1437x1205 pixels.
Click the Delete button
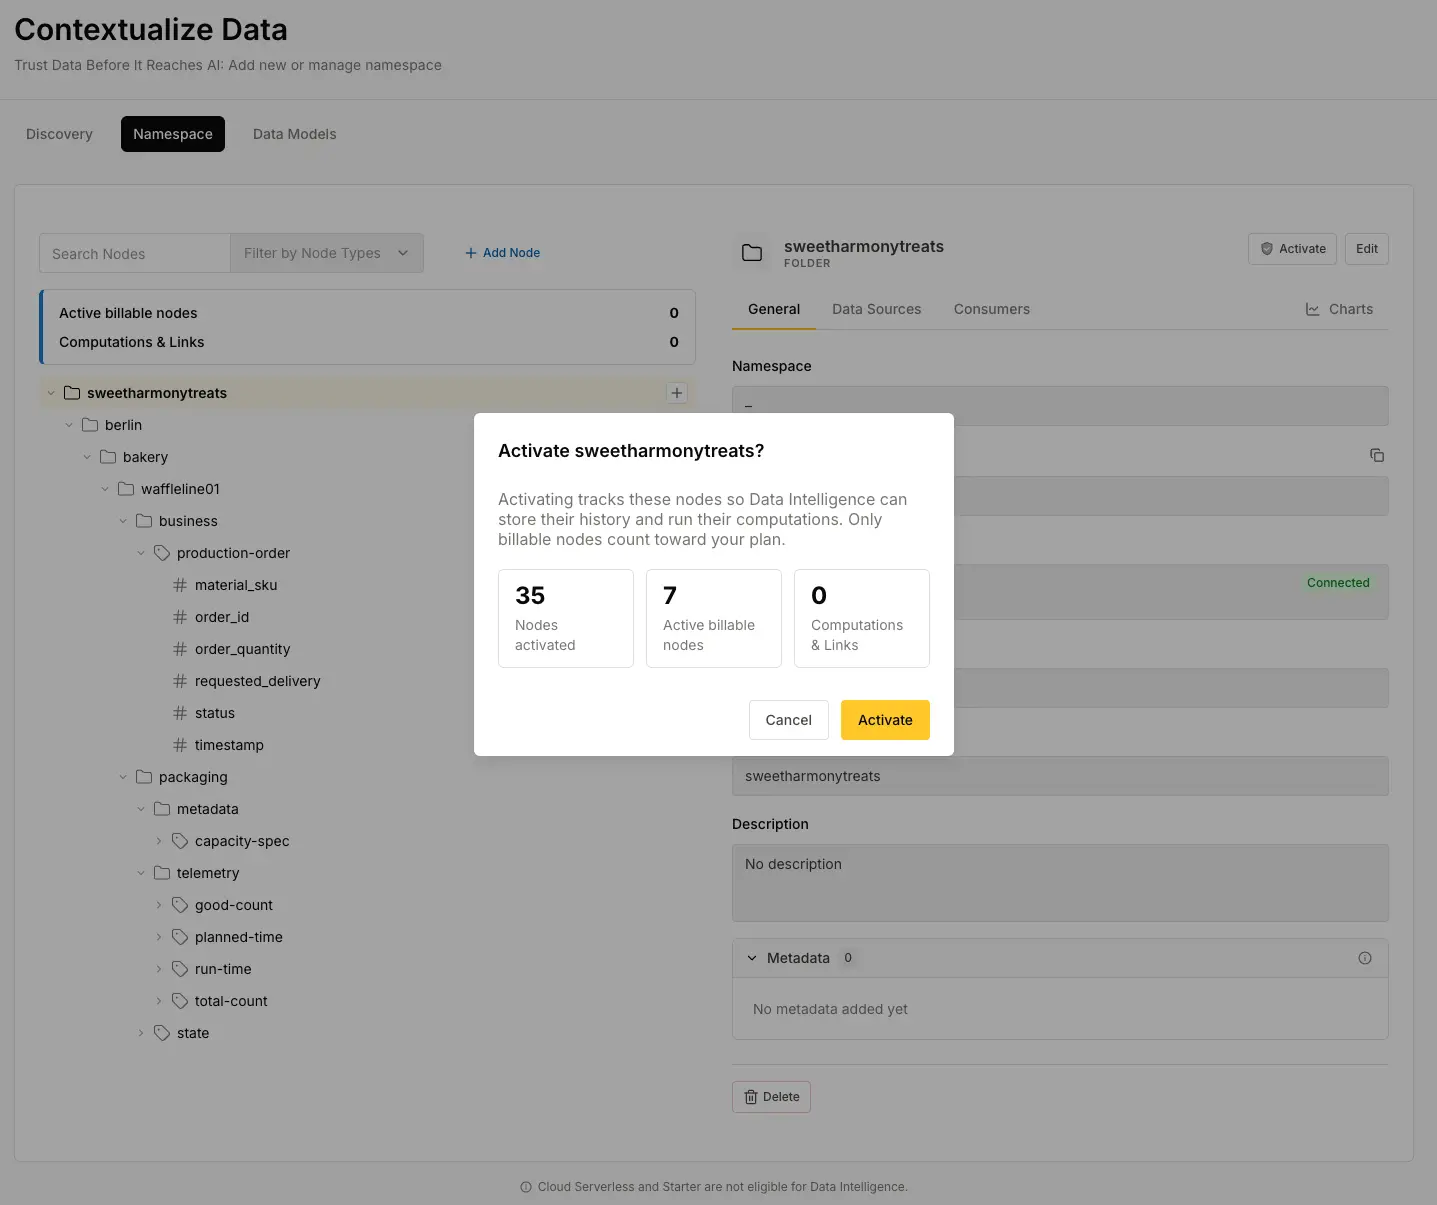771,1097
